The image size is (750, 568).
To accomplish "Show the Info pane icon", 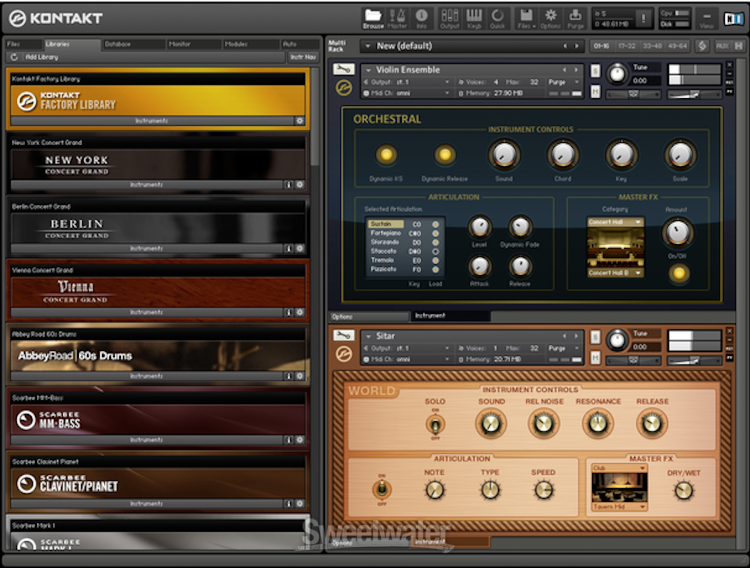I will (421, 19).
